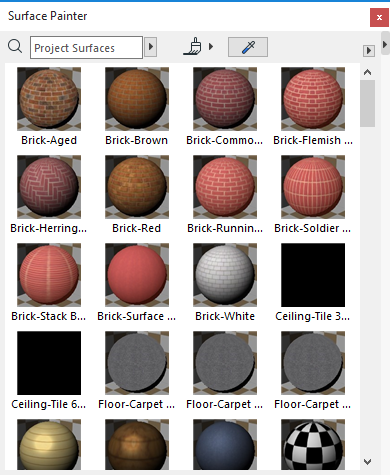Click the Brick-White label text
The width and height of the screenshot is (390, 475).
[225, 316]
